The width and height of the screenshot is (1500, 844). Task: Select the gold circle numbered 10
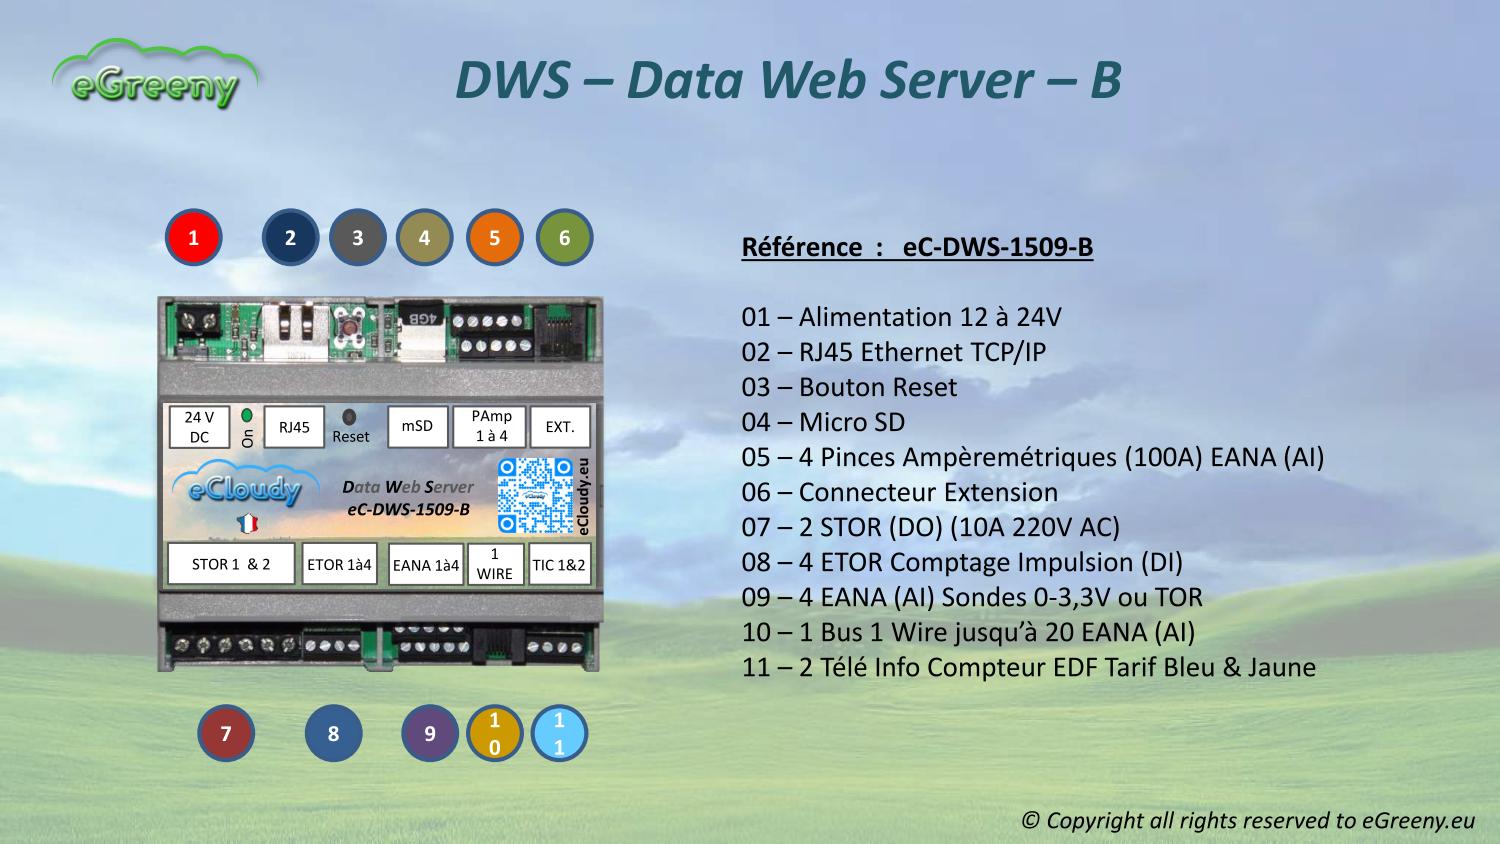pos(495,733)
